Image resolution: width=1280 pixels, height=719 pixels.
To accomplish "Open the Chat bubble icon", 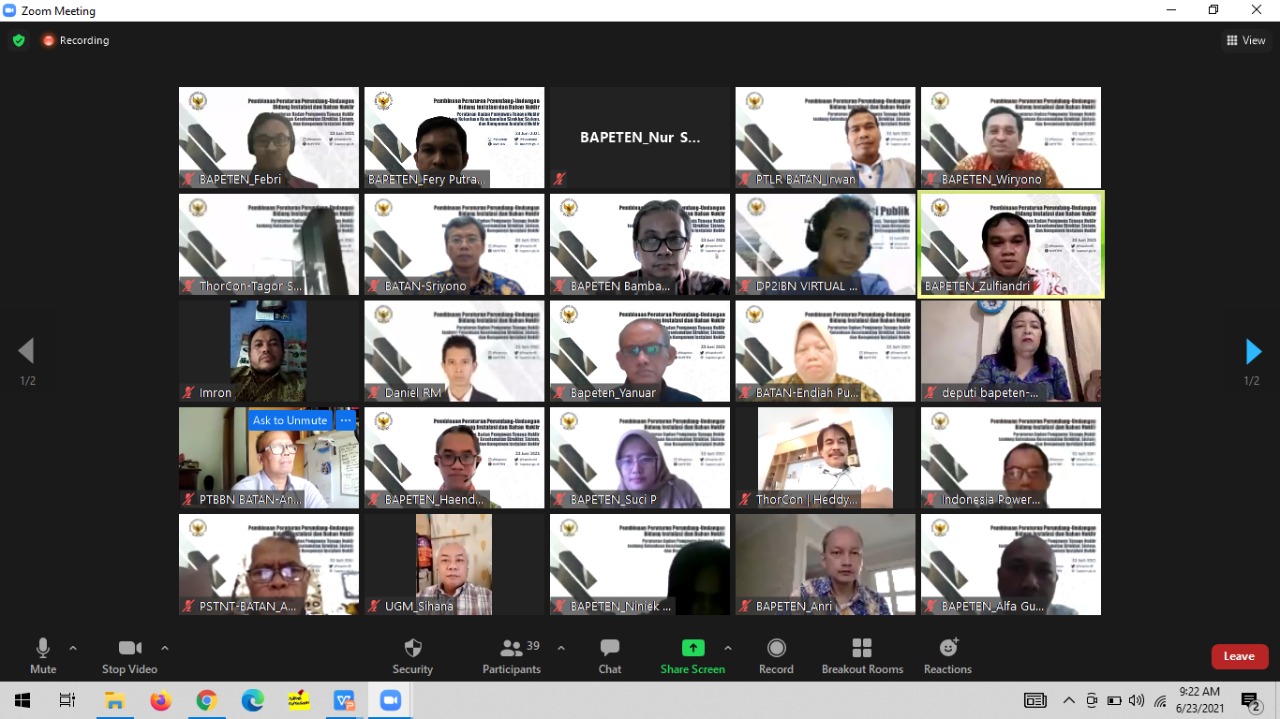I will [x=610, y=648].
